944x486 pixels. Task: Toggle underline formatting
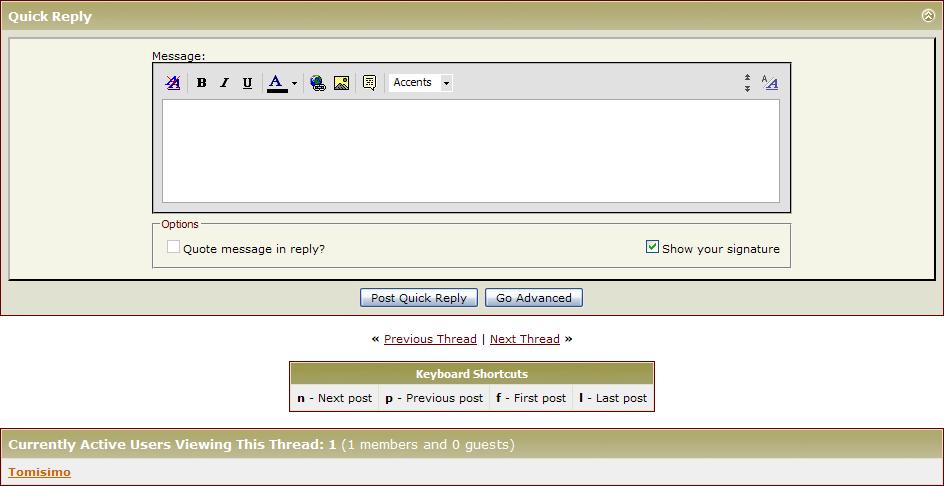click(x=247, y=83)
